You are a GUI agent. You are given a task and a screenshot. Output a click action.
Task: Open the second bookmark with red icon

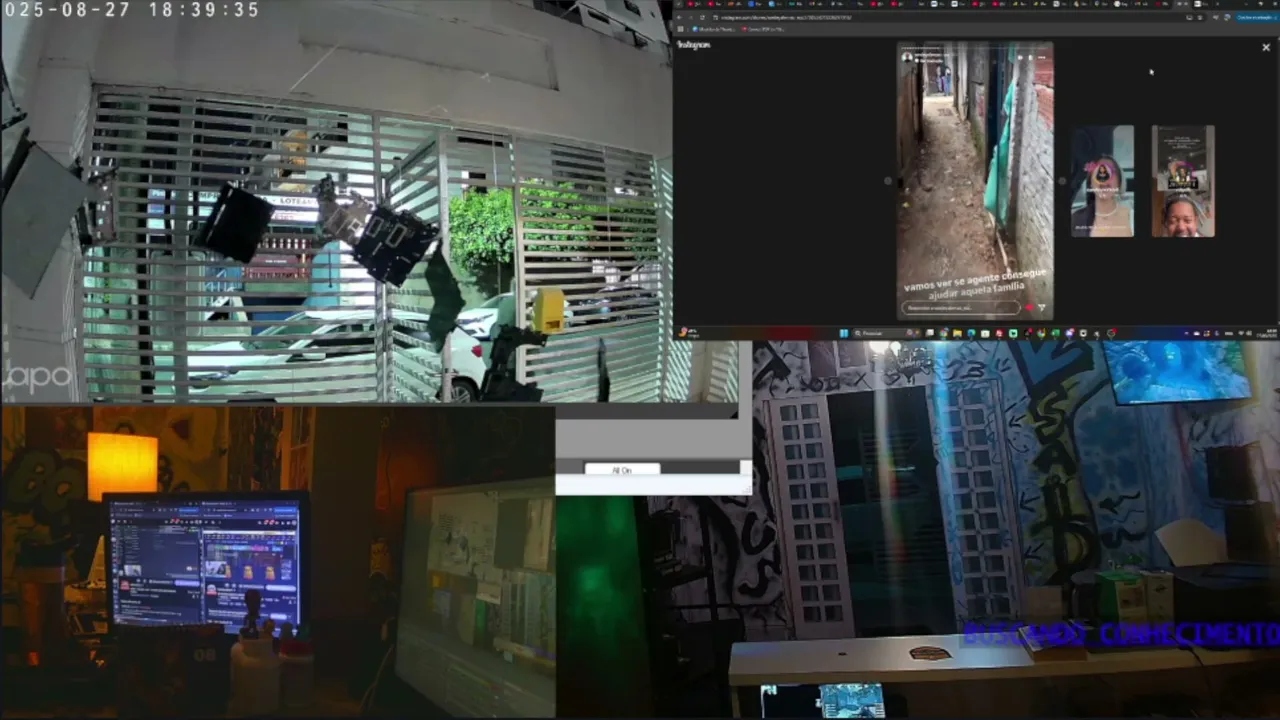coord(763,29)
